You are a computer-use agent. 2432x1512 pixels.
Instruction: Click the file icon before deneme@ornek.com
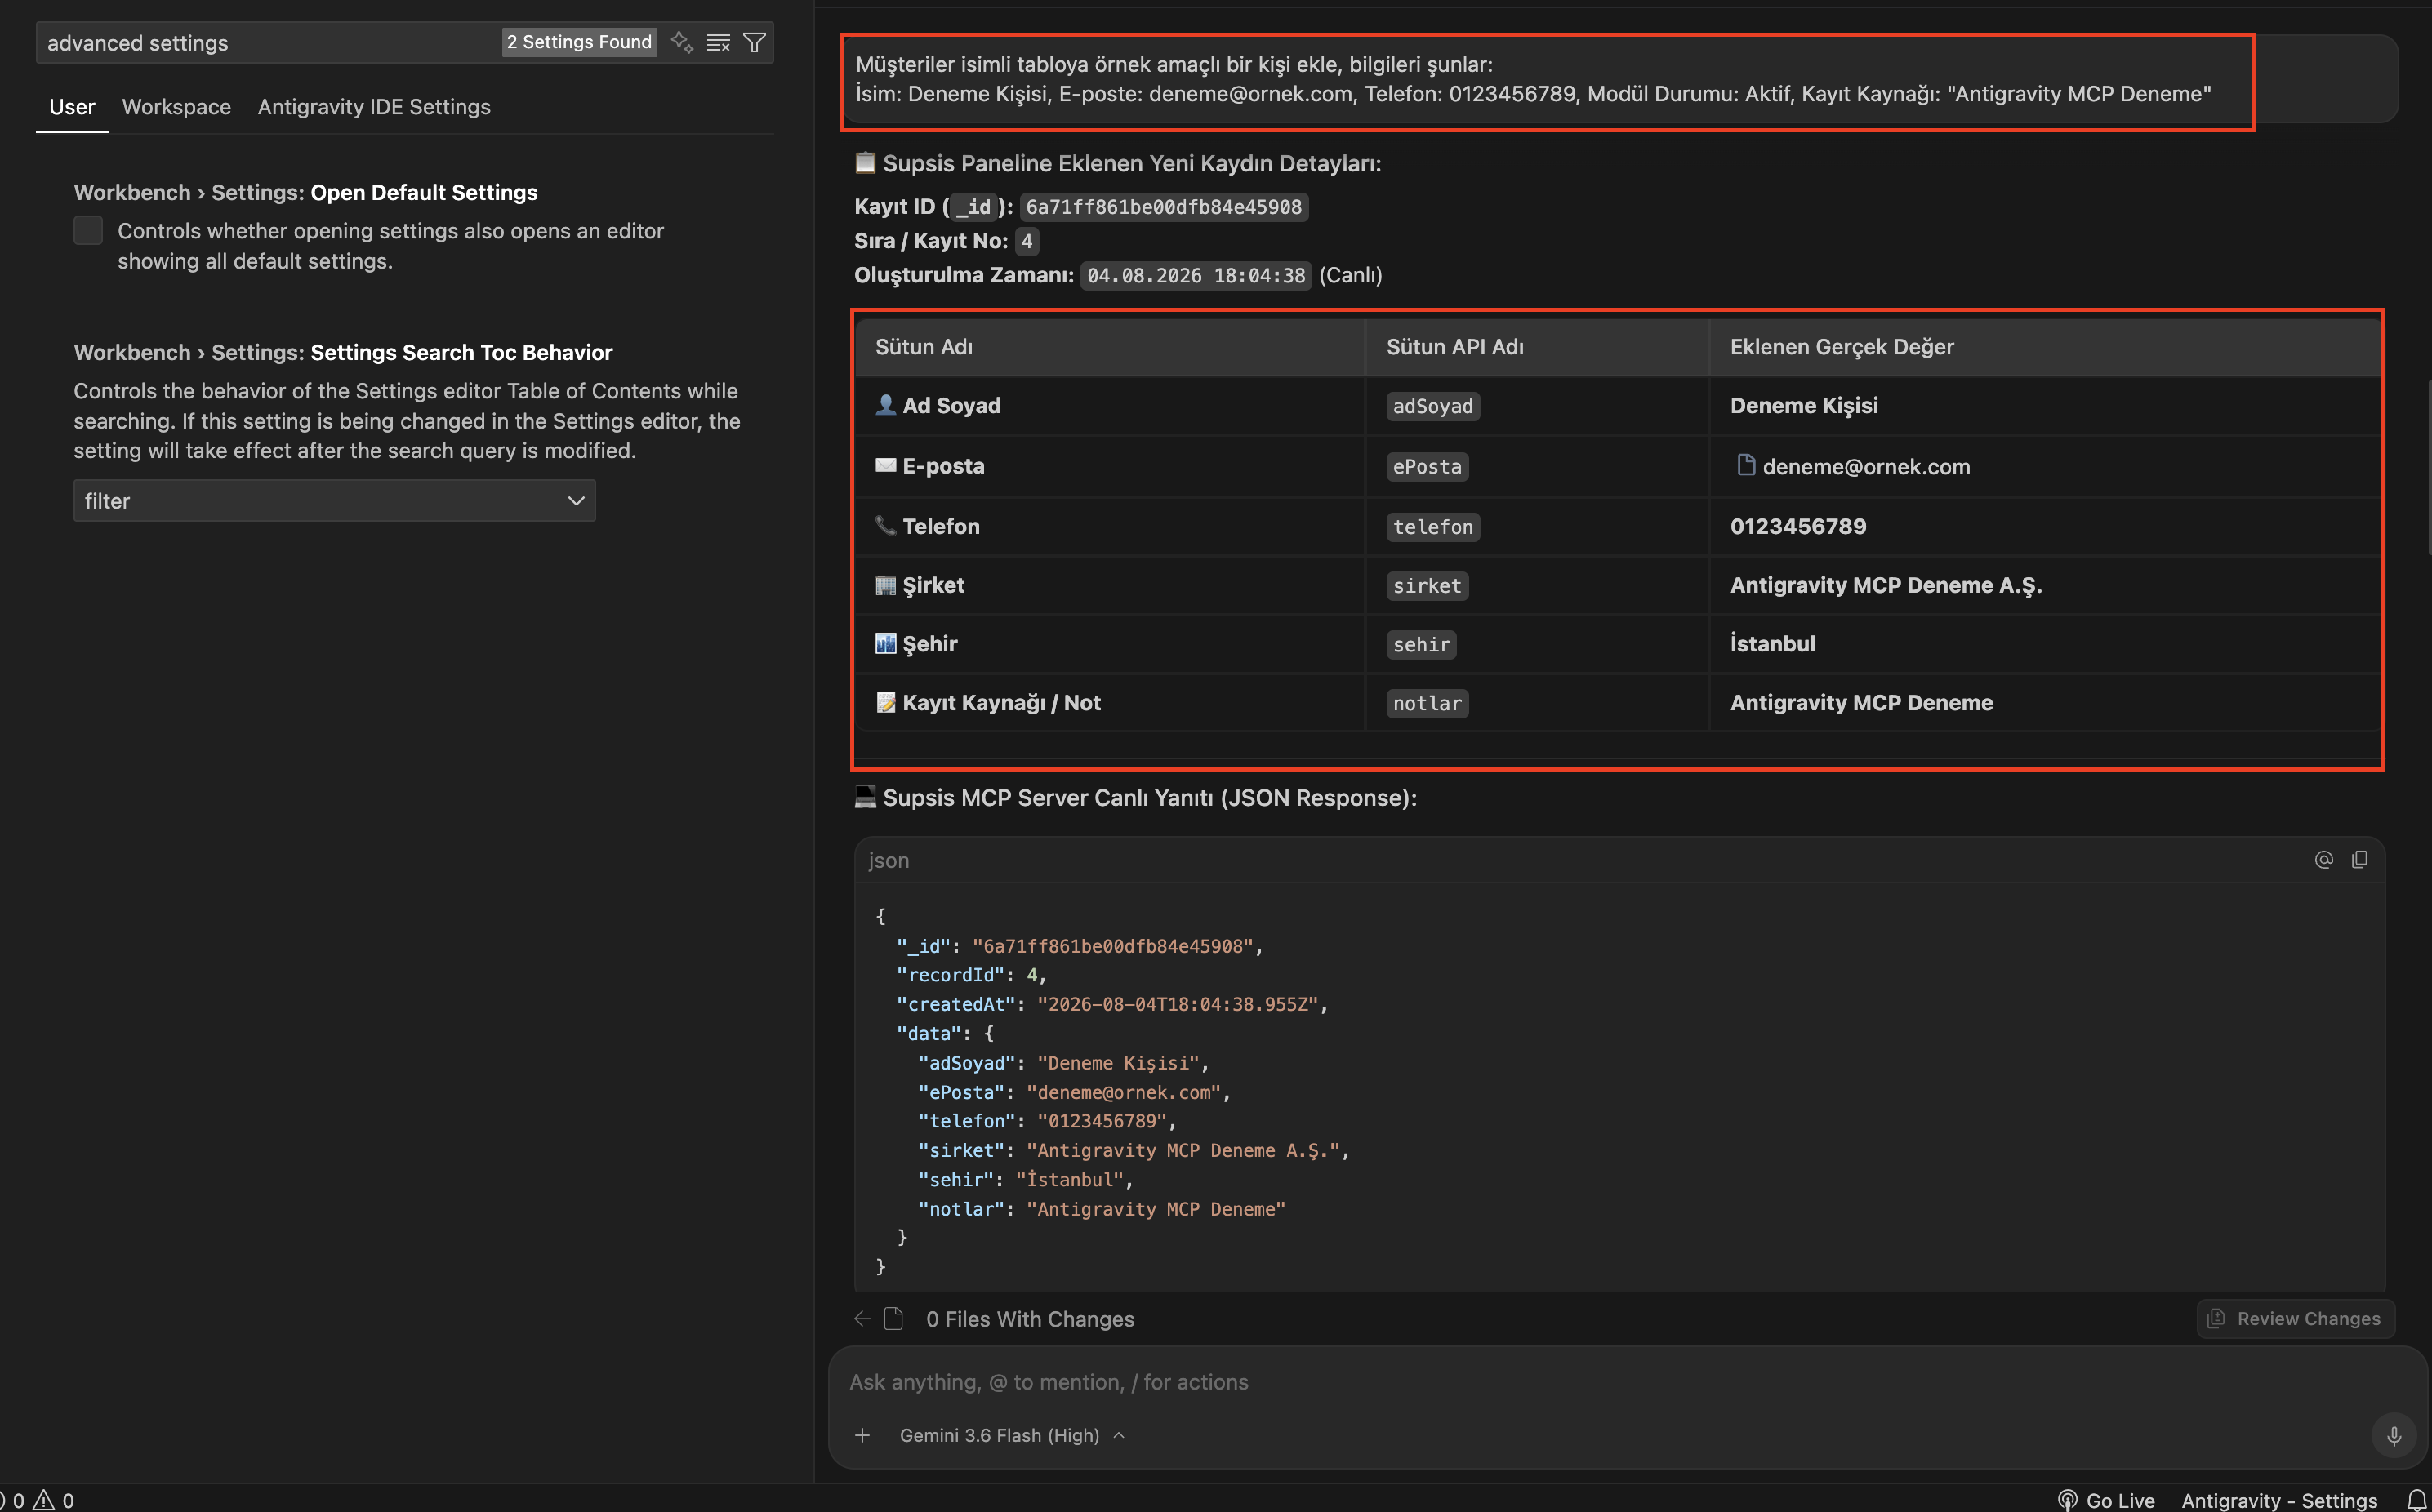(x=1746, y=465)
